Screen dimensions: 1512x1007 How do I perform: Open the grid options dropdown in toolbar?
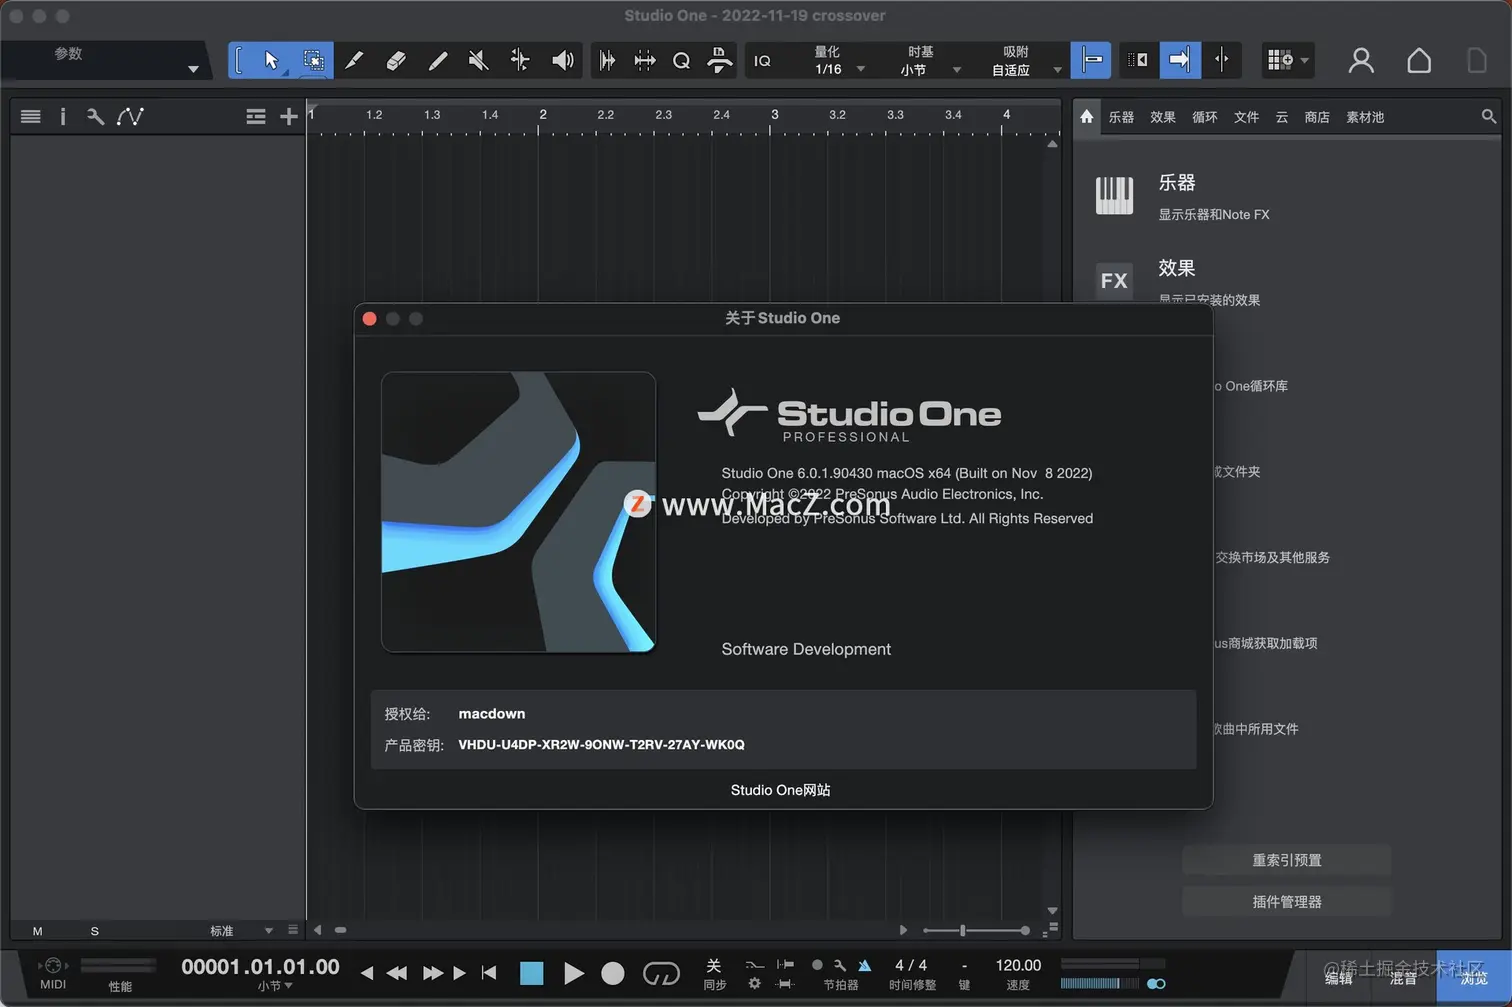(1287, 60)
